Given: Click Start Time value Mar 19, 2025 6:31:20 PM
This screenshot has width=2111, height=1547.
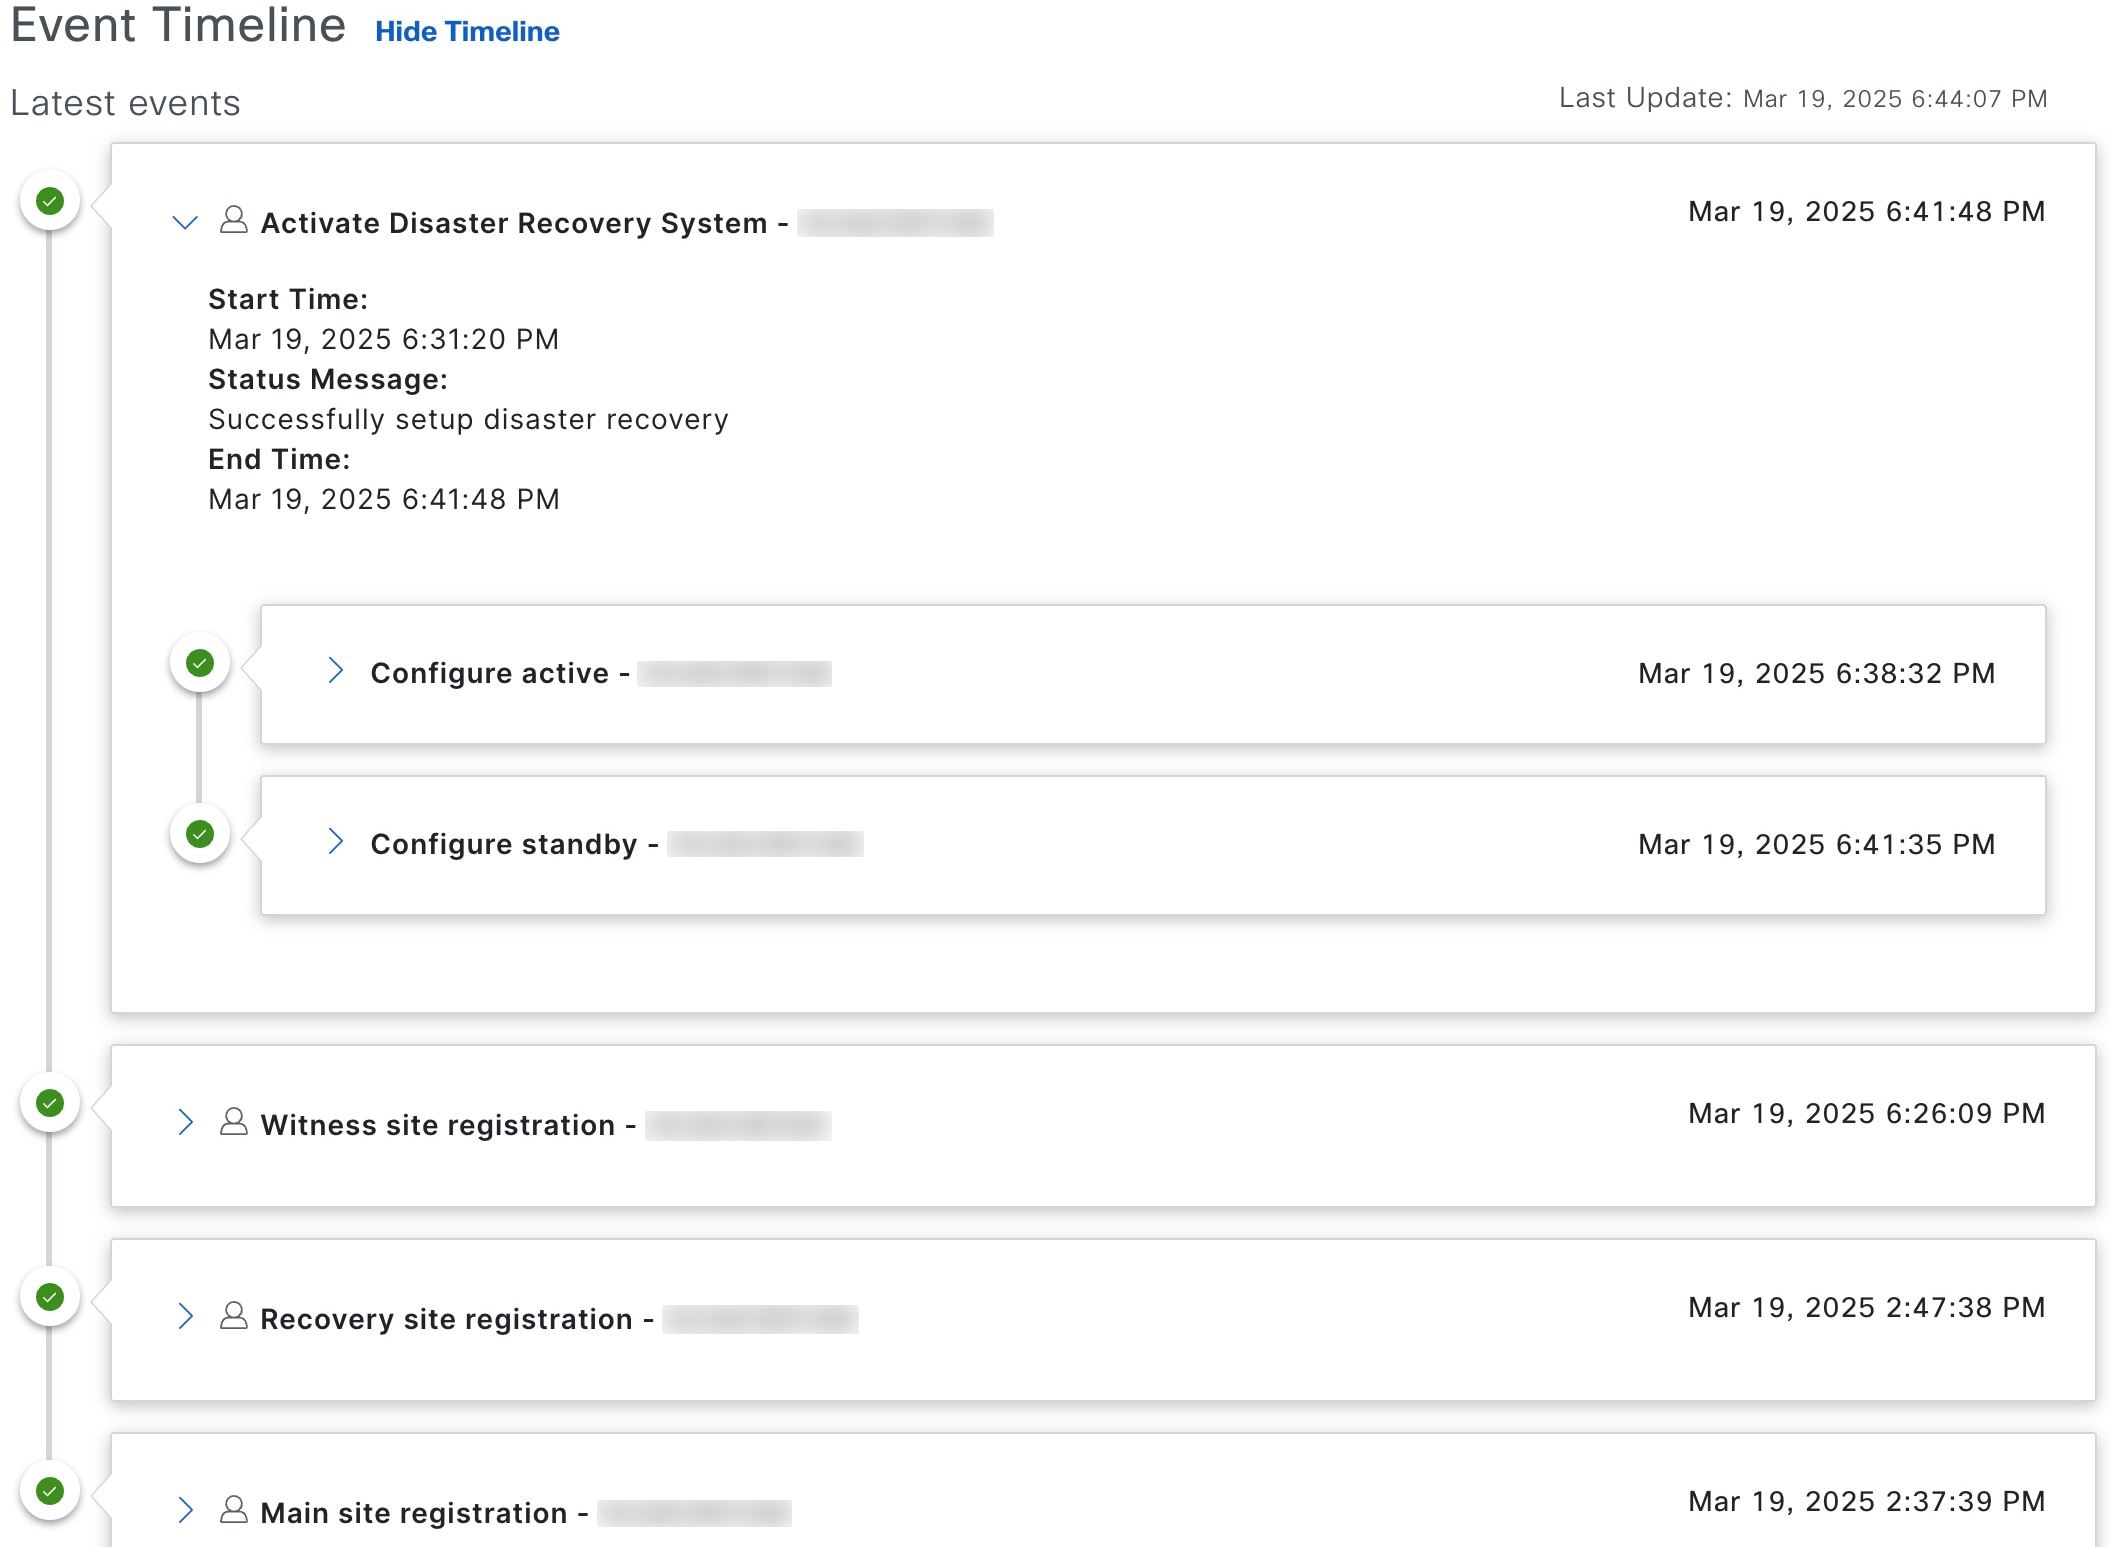Looking at the screenshot, I should point(383,339).
